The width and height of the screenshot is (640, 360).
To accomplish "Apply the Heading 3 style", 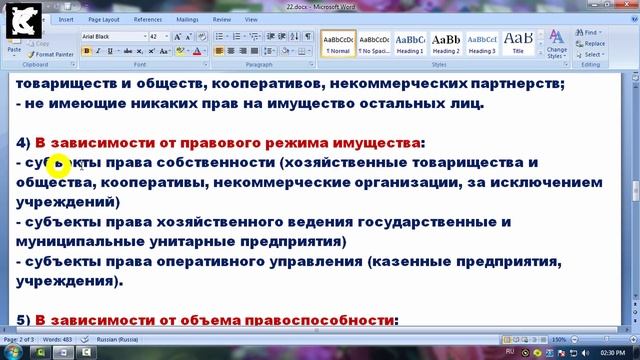I will 482,43.
